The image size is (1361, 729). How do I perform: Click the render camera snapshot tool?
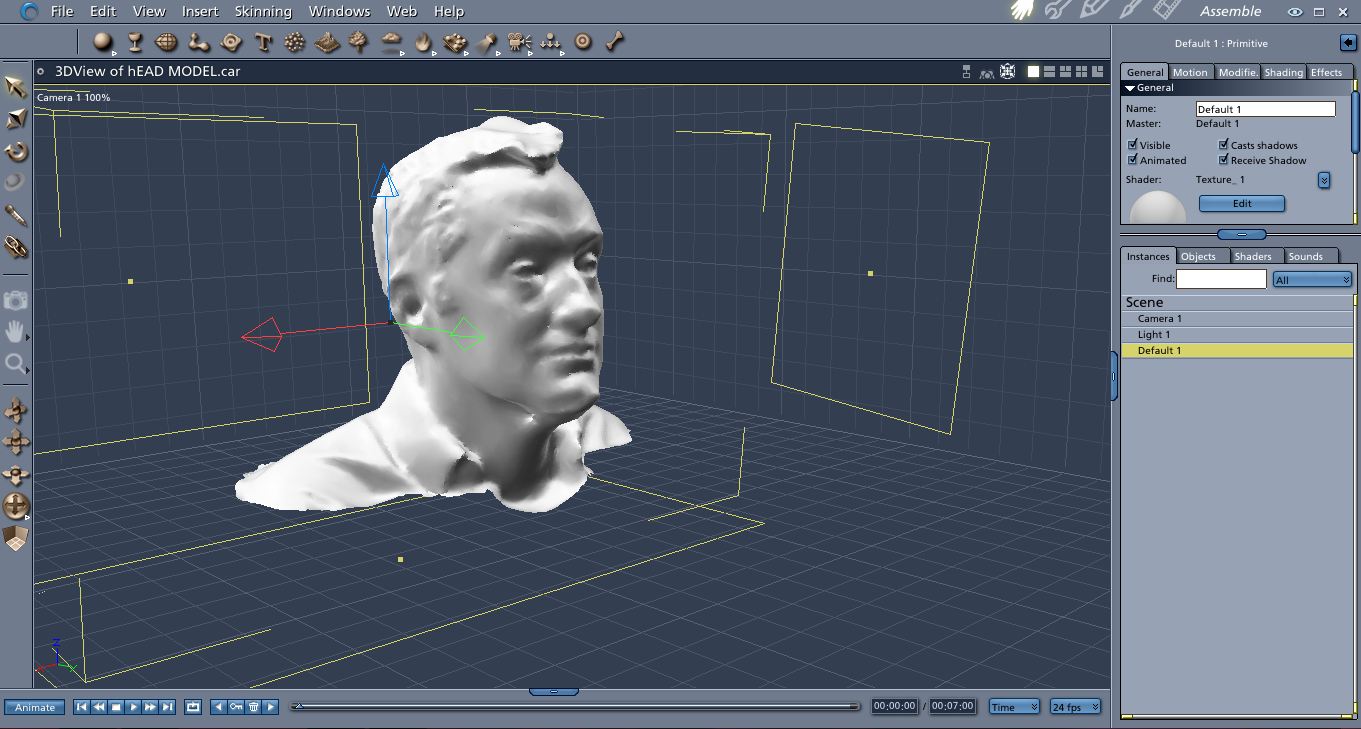click(16, 300)
